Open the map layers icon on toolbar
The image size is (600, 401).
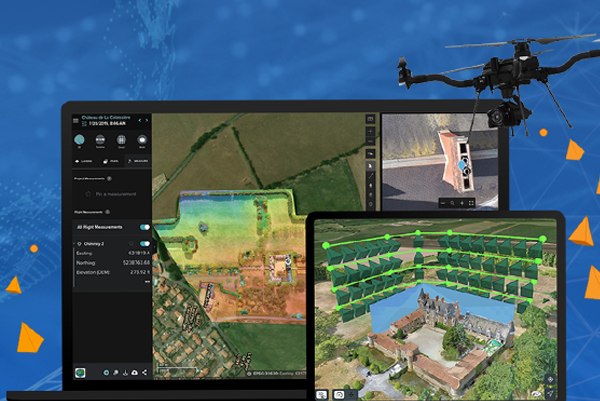[370, 118]
